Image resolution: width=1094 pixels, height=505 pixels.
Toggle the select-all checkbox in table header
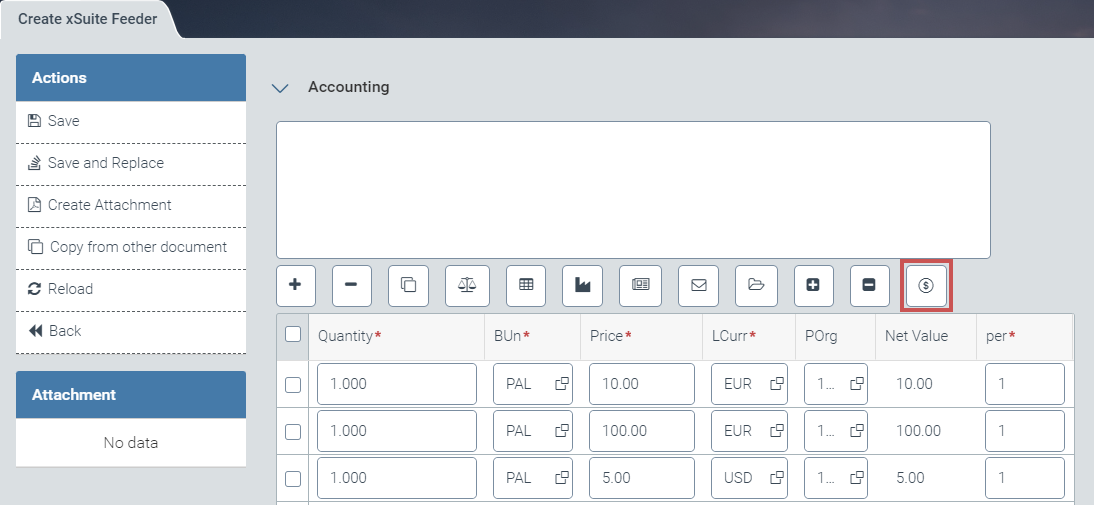tap(293, 335)
